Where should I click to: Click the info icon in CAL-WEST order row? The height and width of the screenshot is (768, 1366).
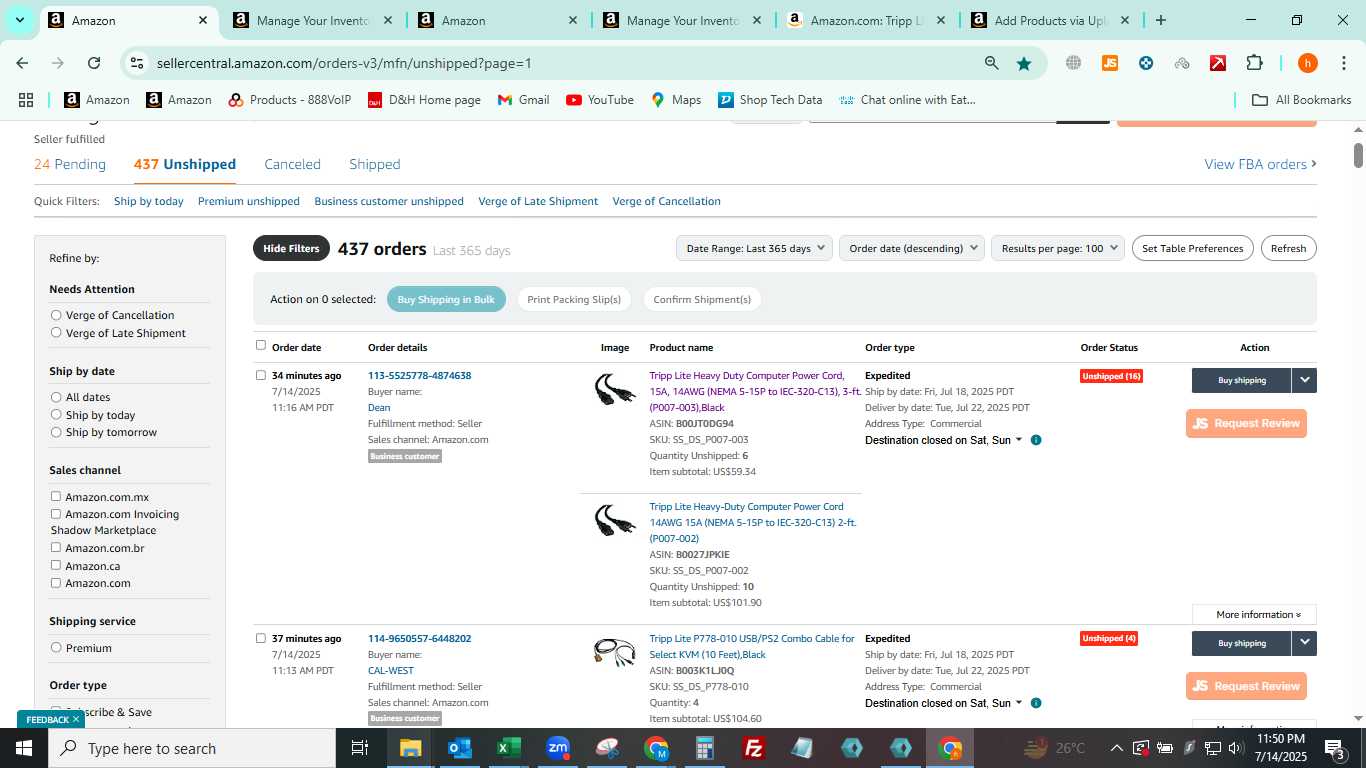pyautogui.click(x=1036, y=703)
